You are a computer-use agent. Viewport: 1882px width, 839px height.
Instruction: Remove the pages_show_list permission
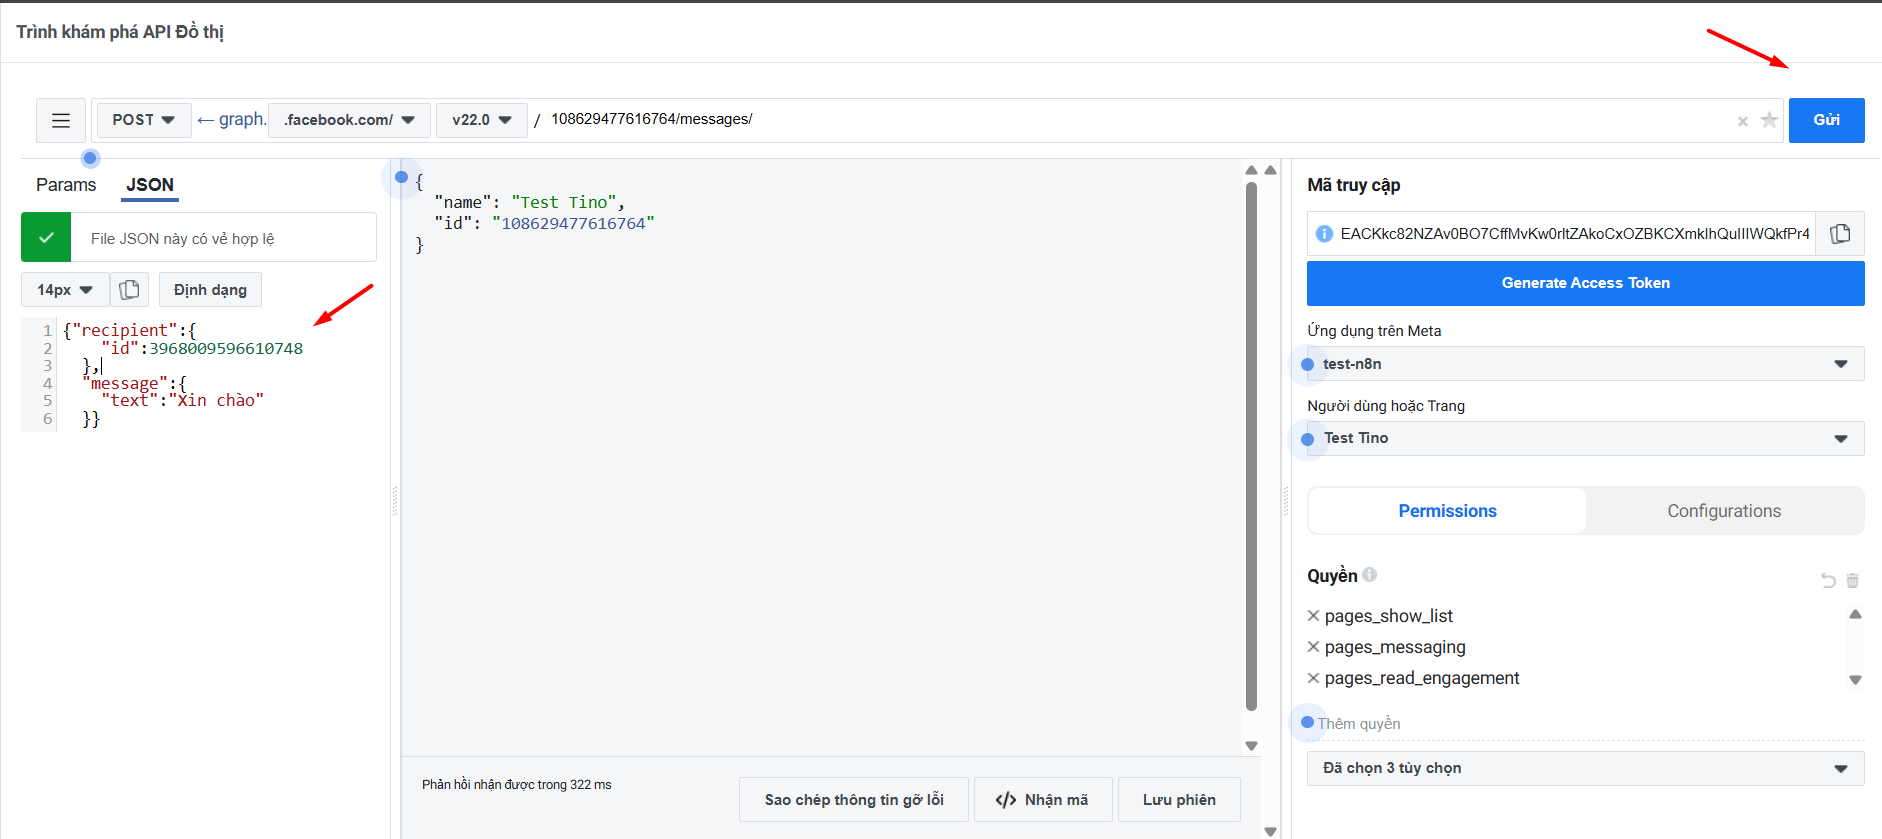1314,616
